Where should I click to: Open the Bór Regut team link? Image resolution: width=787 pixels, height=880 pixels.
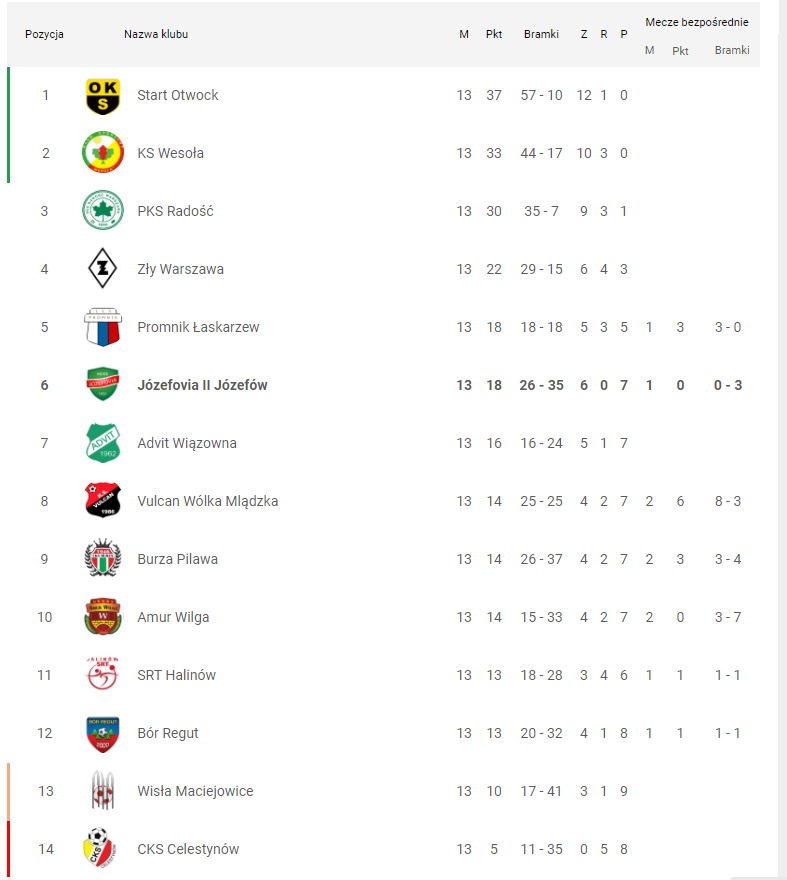point(168,734)
